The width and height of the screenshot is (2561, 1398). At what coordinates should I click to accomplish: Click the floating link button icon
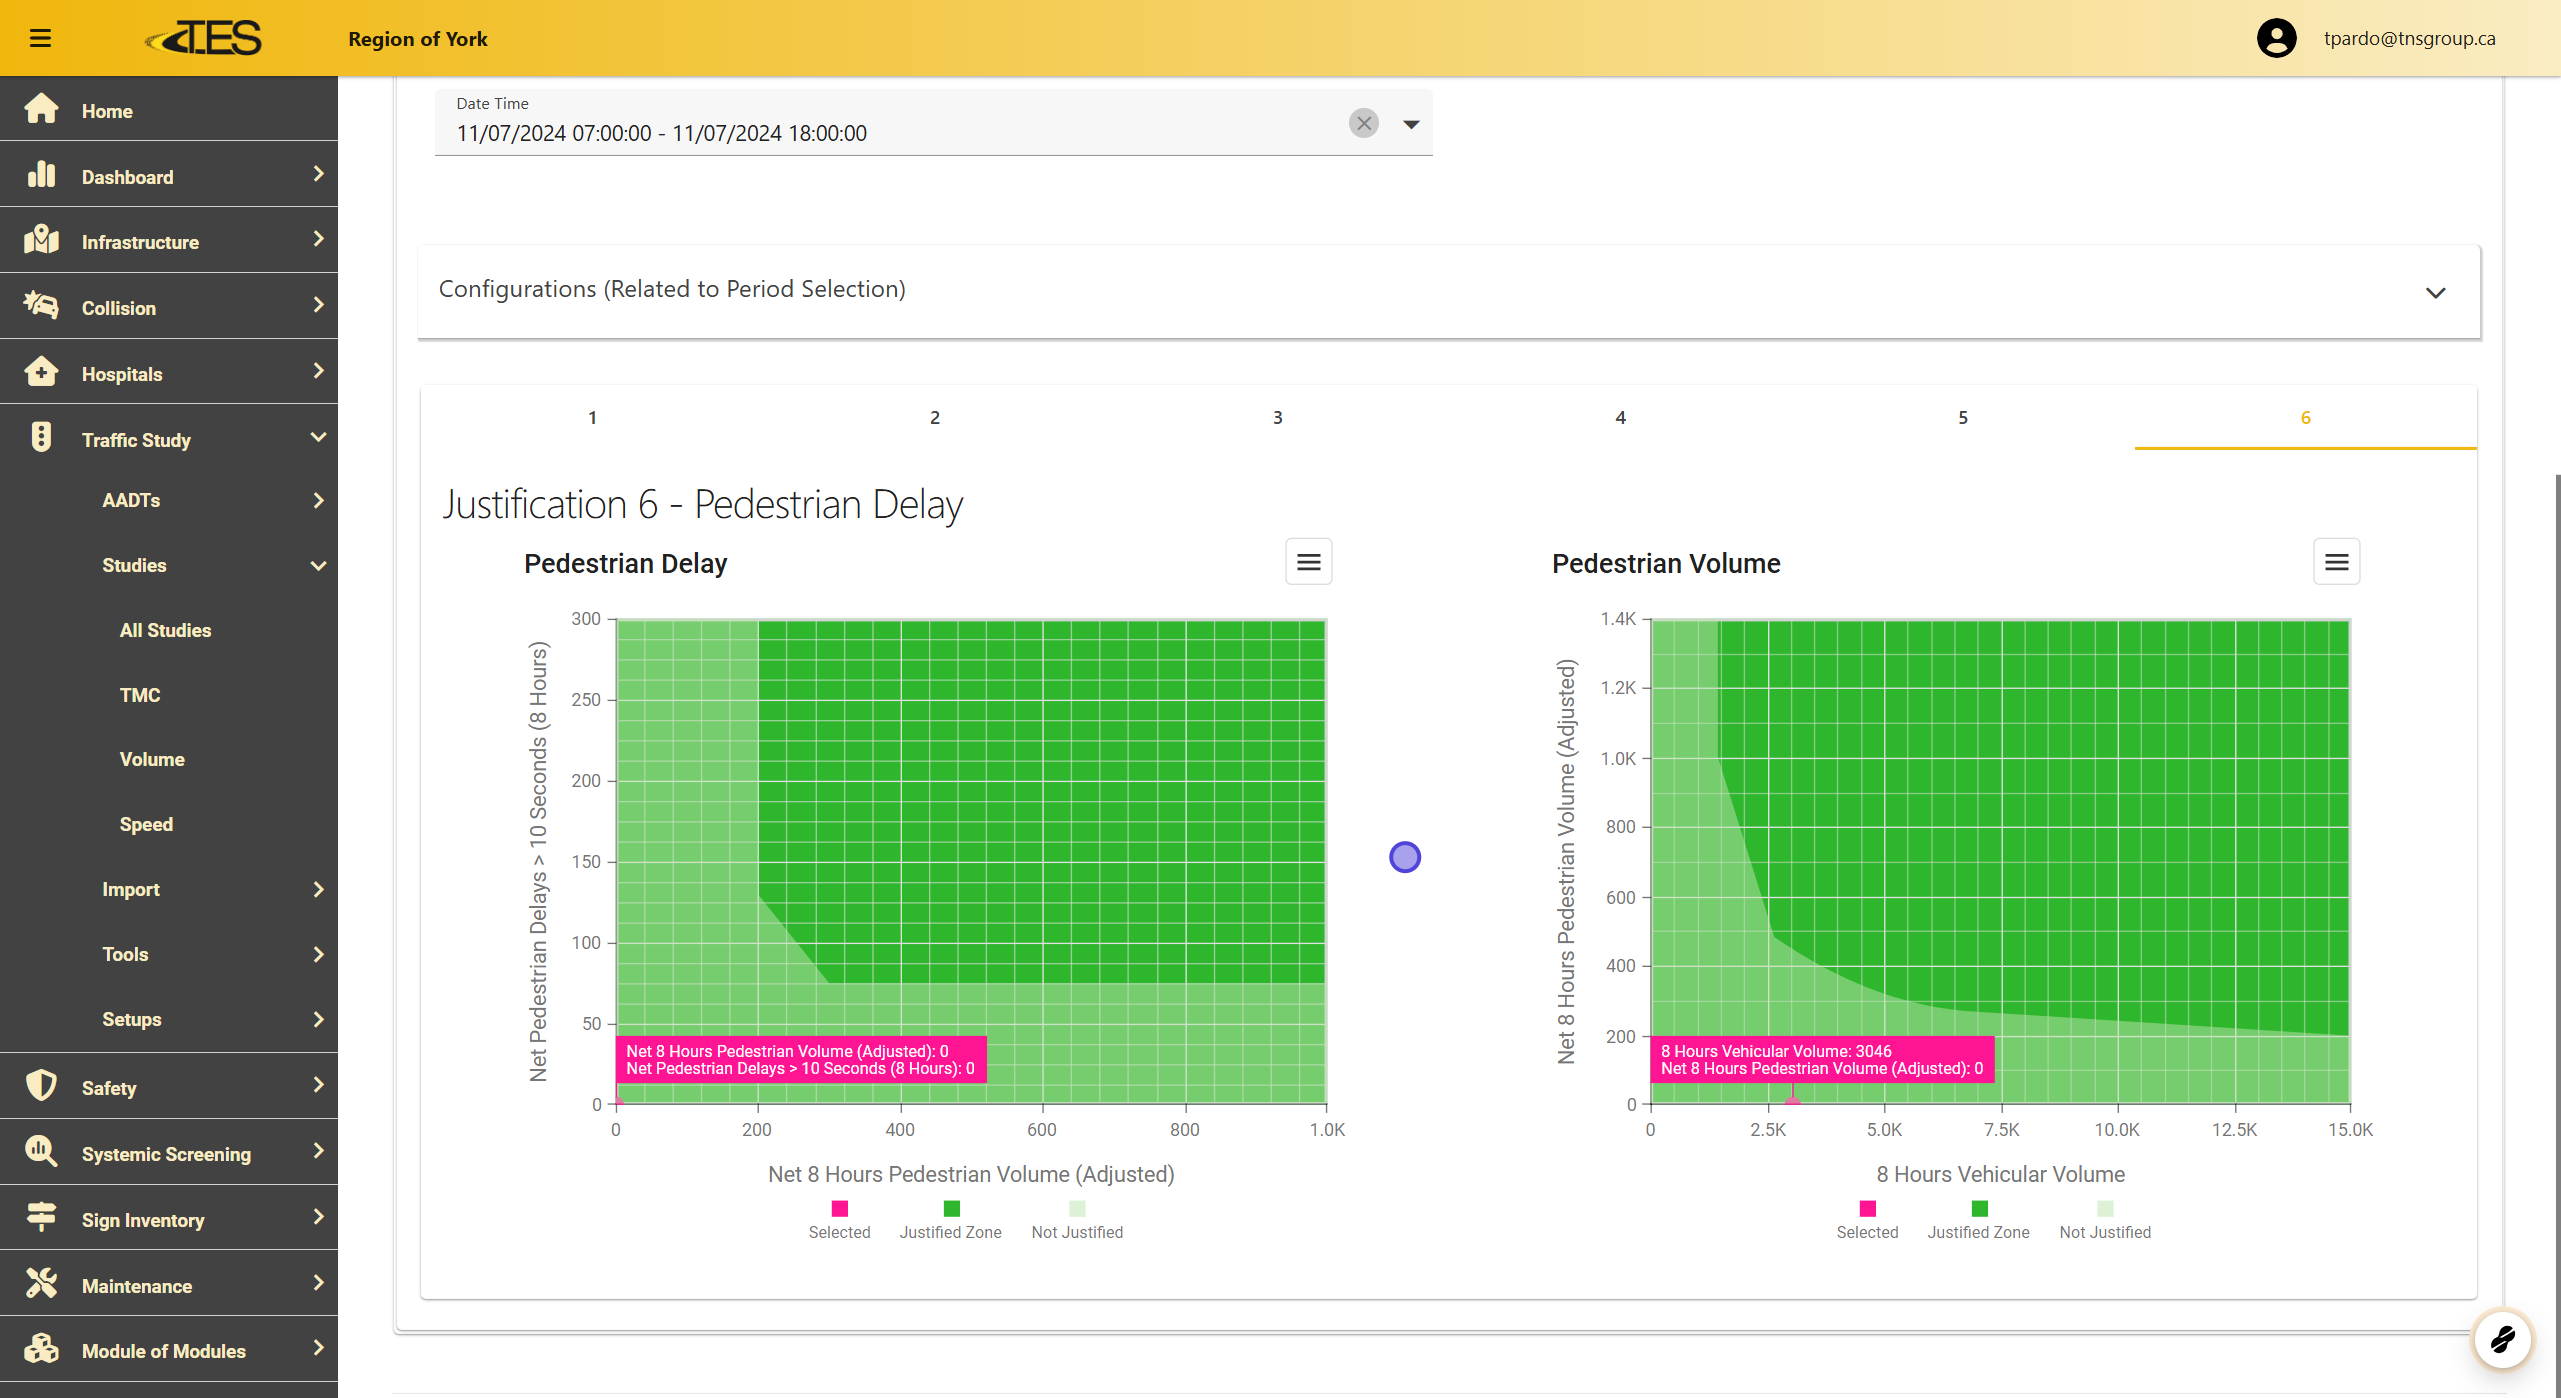pyautogui.click(x=2502, y=1338)
